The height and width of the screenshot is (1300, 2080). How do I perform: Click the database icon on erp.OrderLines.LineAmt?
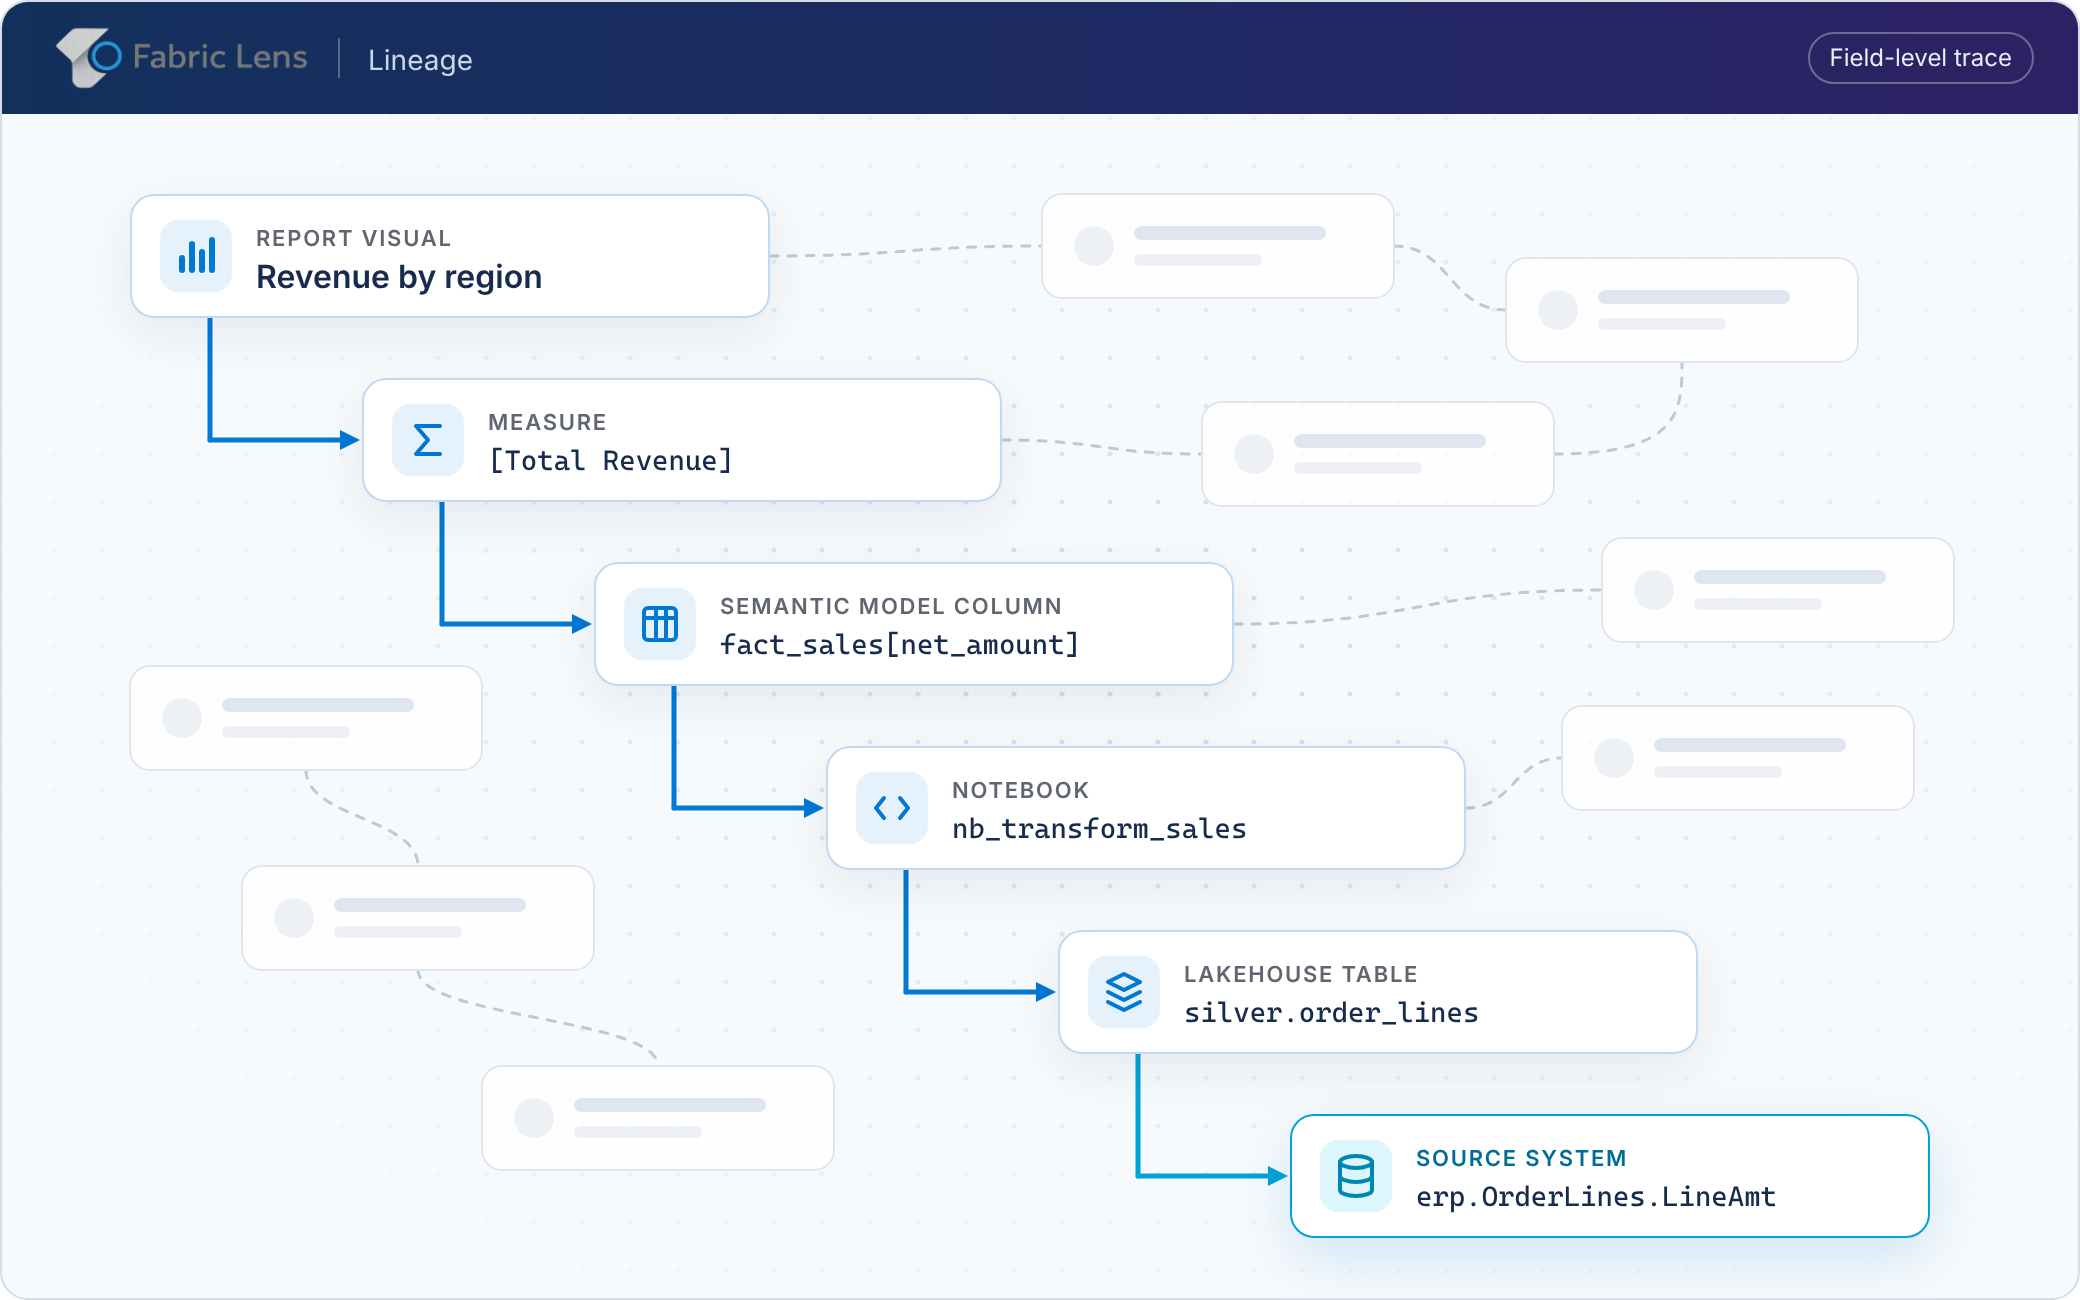(x=1356, y=1176)
